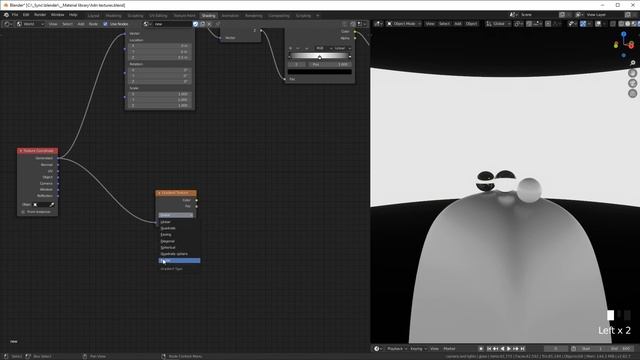
Task: Unlink the world datablock with X icon
Action: [209, 24]
